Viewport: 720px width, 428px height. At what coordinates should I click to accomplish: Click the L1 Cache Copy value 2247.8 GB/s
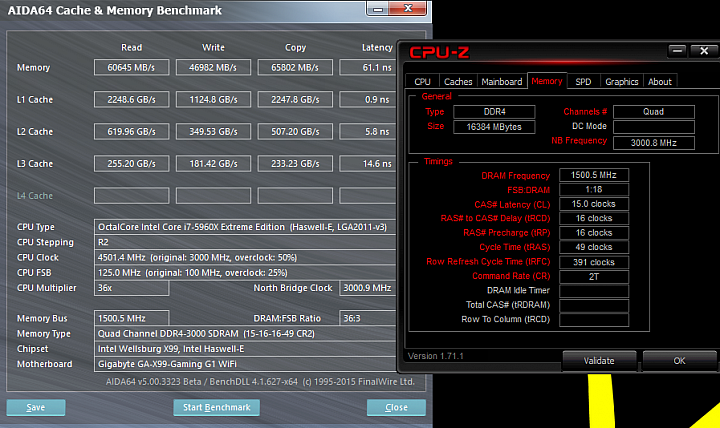pos(295,100)
